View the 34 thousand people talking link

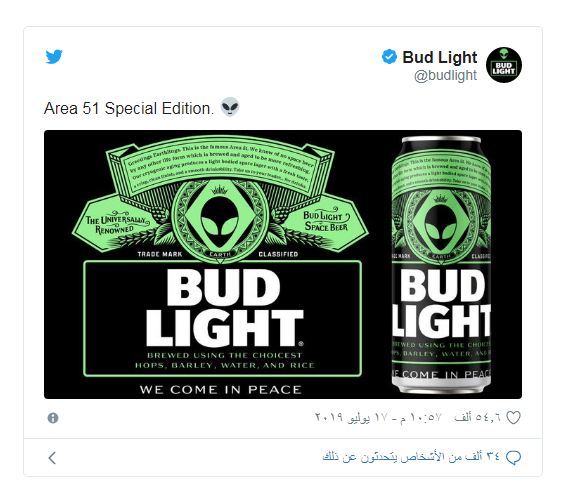coord(411,457)
